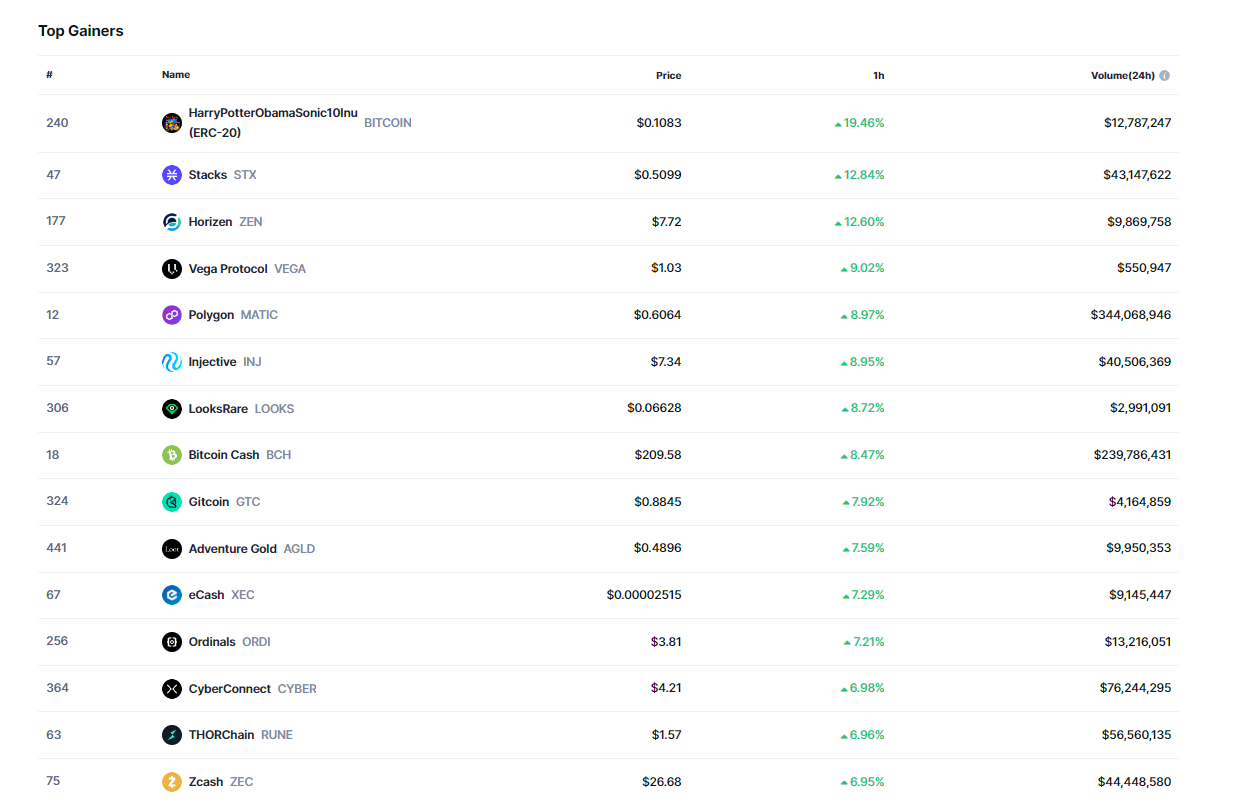The height and width of the screenshot is (805, 1241).
Task: Open the Ordinals ORDI link
Action: click(x=212, y=642)
